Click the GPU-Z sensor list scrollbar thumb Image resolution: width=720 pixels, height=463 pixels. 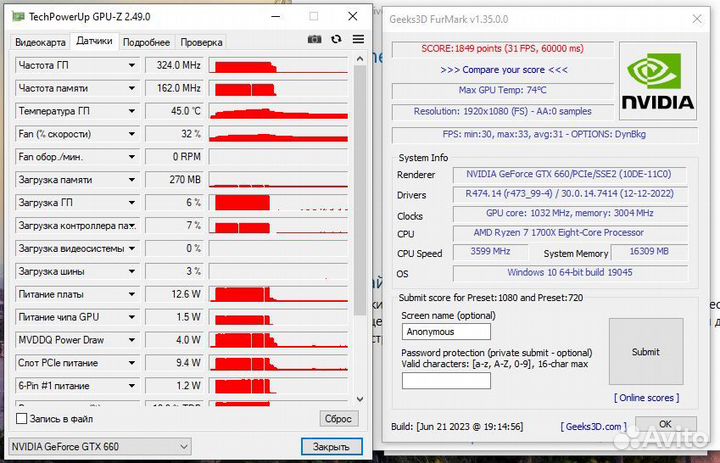360,191
